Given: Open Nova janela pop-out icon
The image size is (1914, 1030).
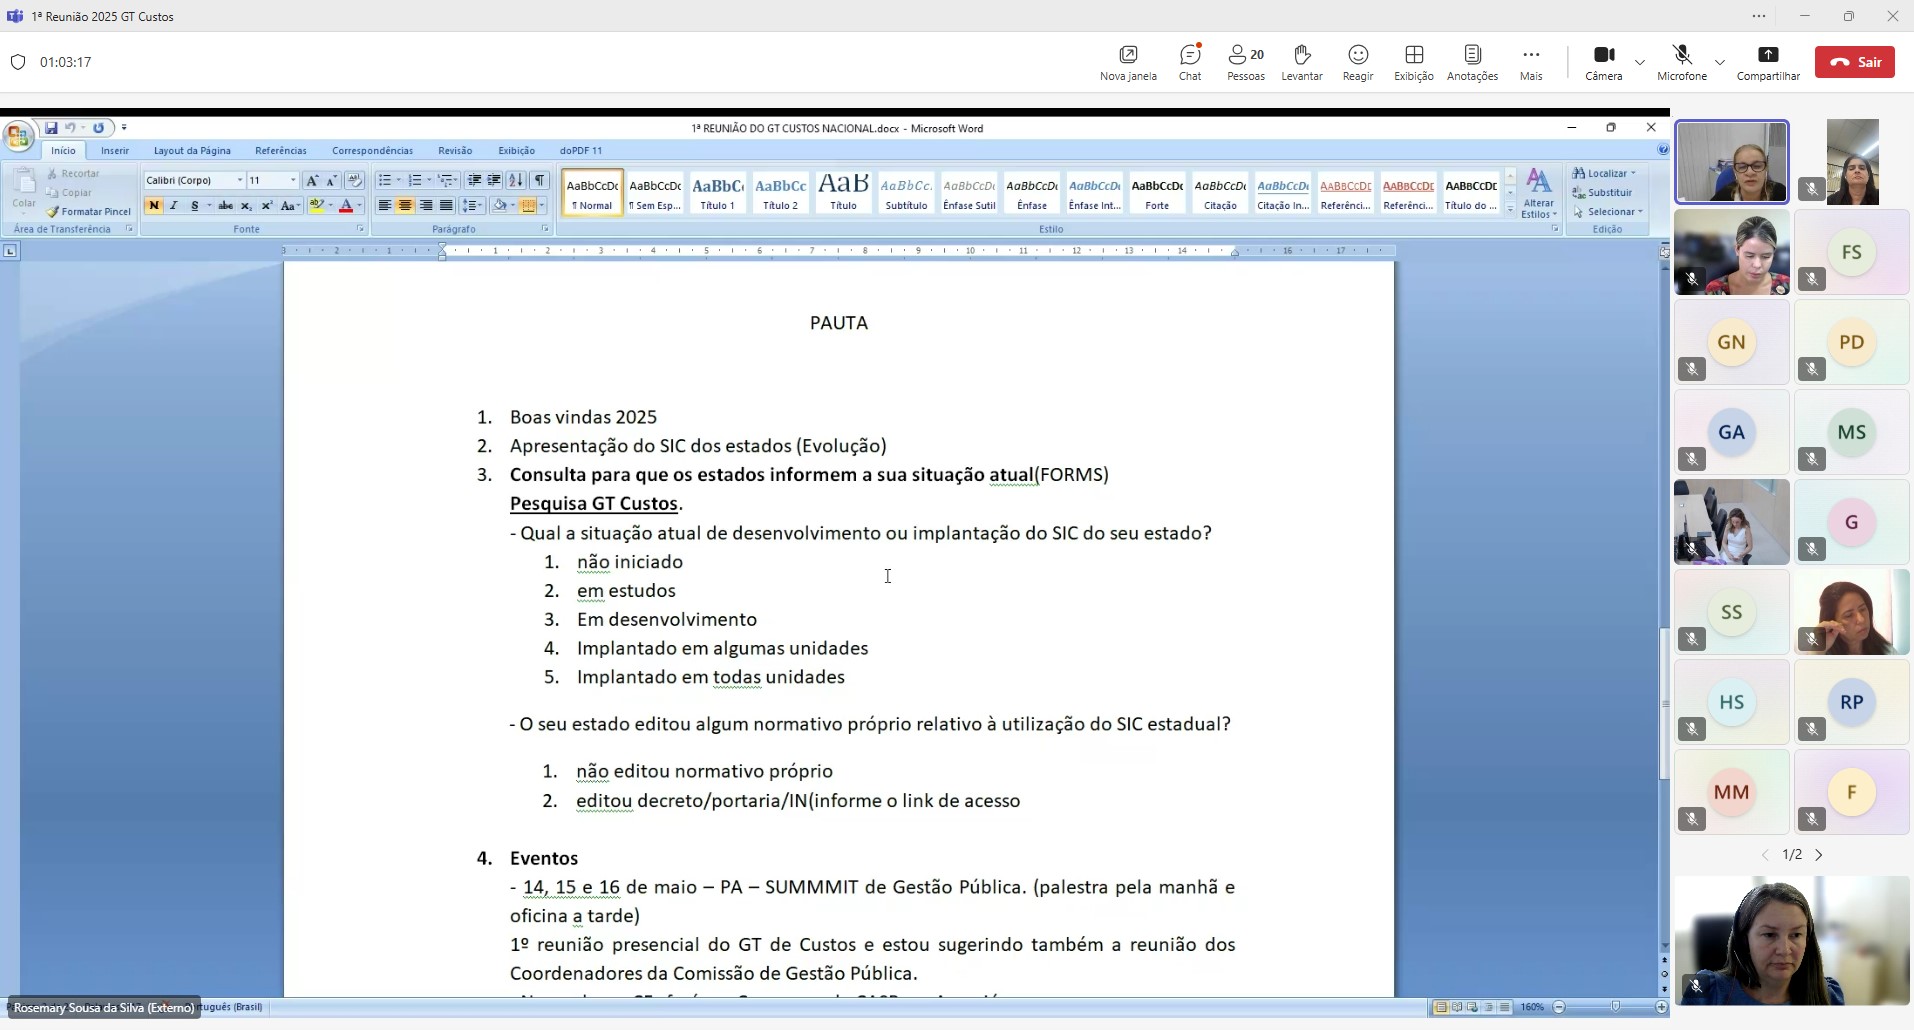Looking at the screenshot, I should pyautogui.click(x=1128, y=62).
